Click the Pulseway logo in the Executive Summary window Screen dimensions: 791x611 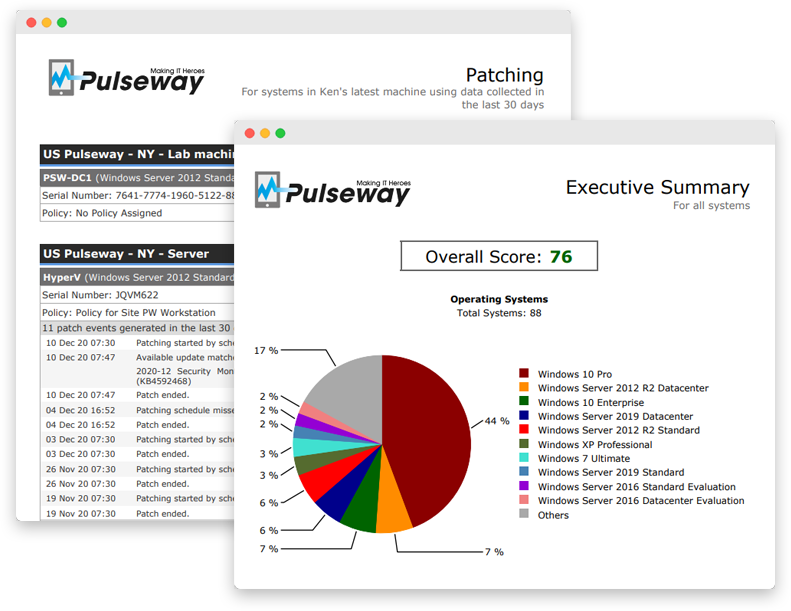point(332,188)
